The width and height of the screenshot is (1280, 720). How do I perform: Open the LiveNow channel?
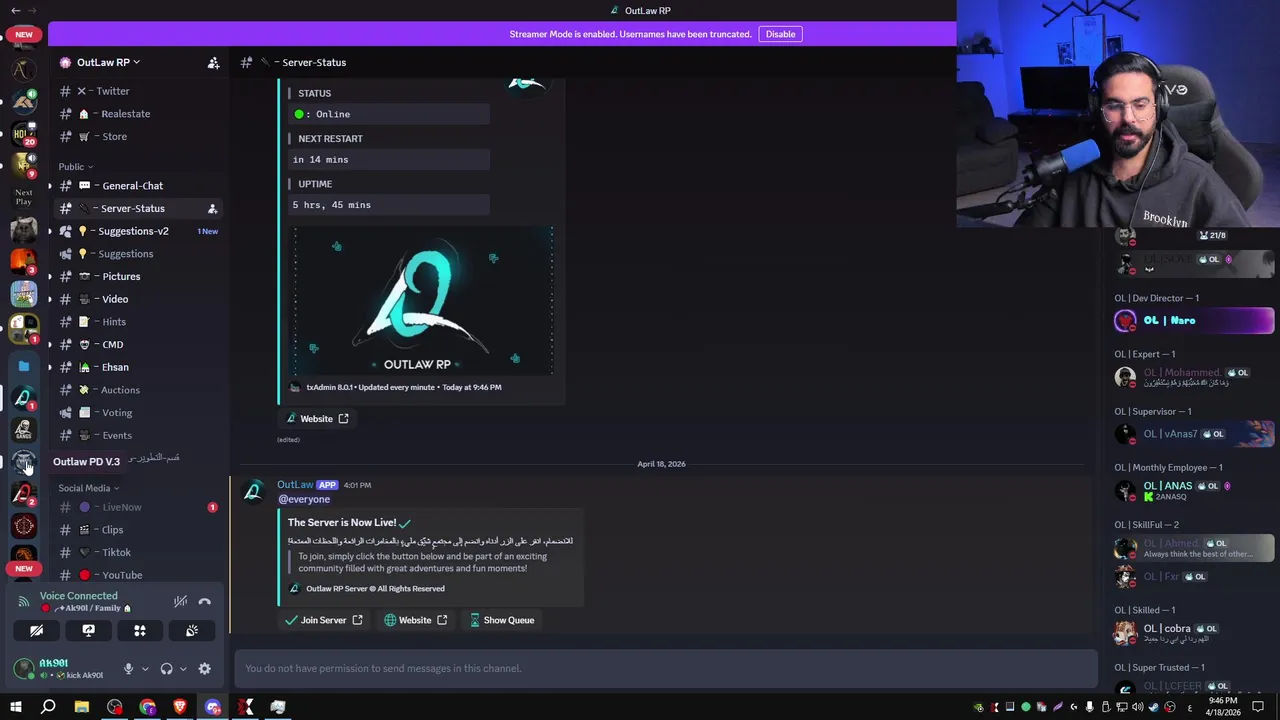(x=138, y=507)
